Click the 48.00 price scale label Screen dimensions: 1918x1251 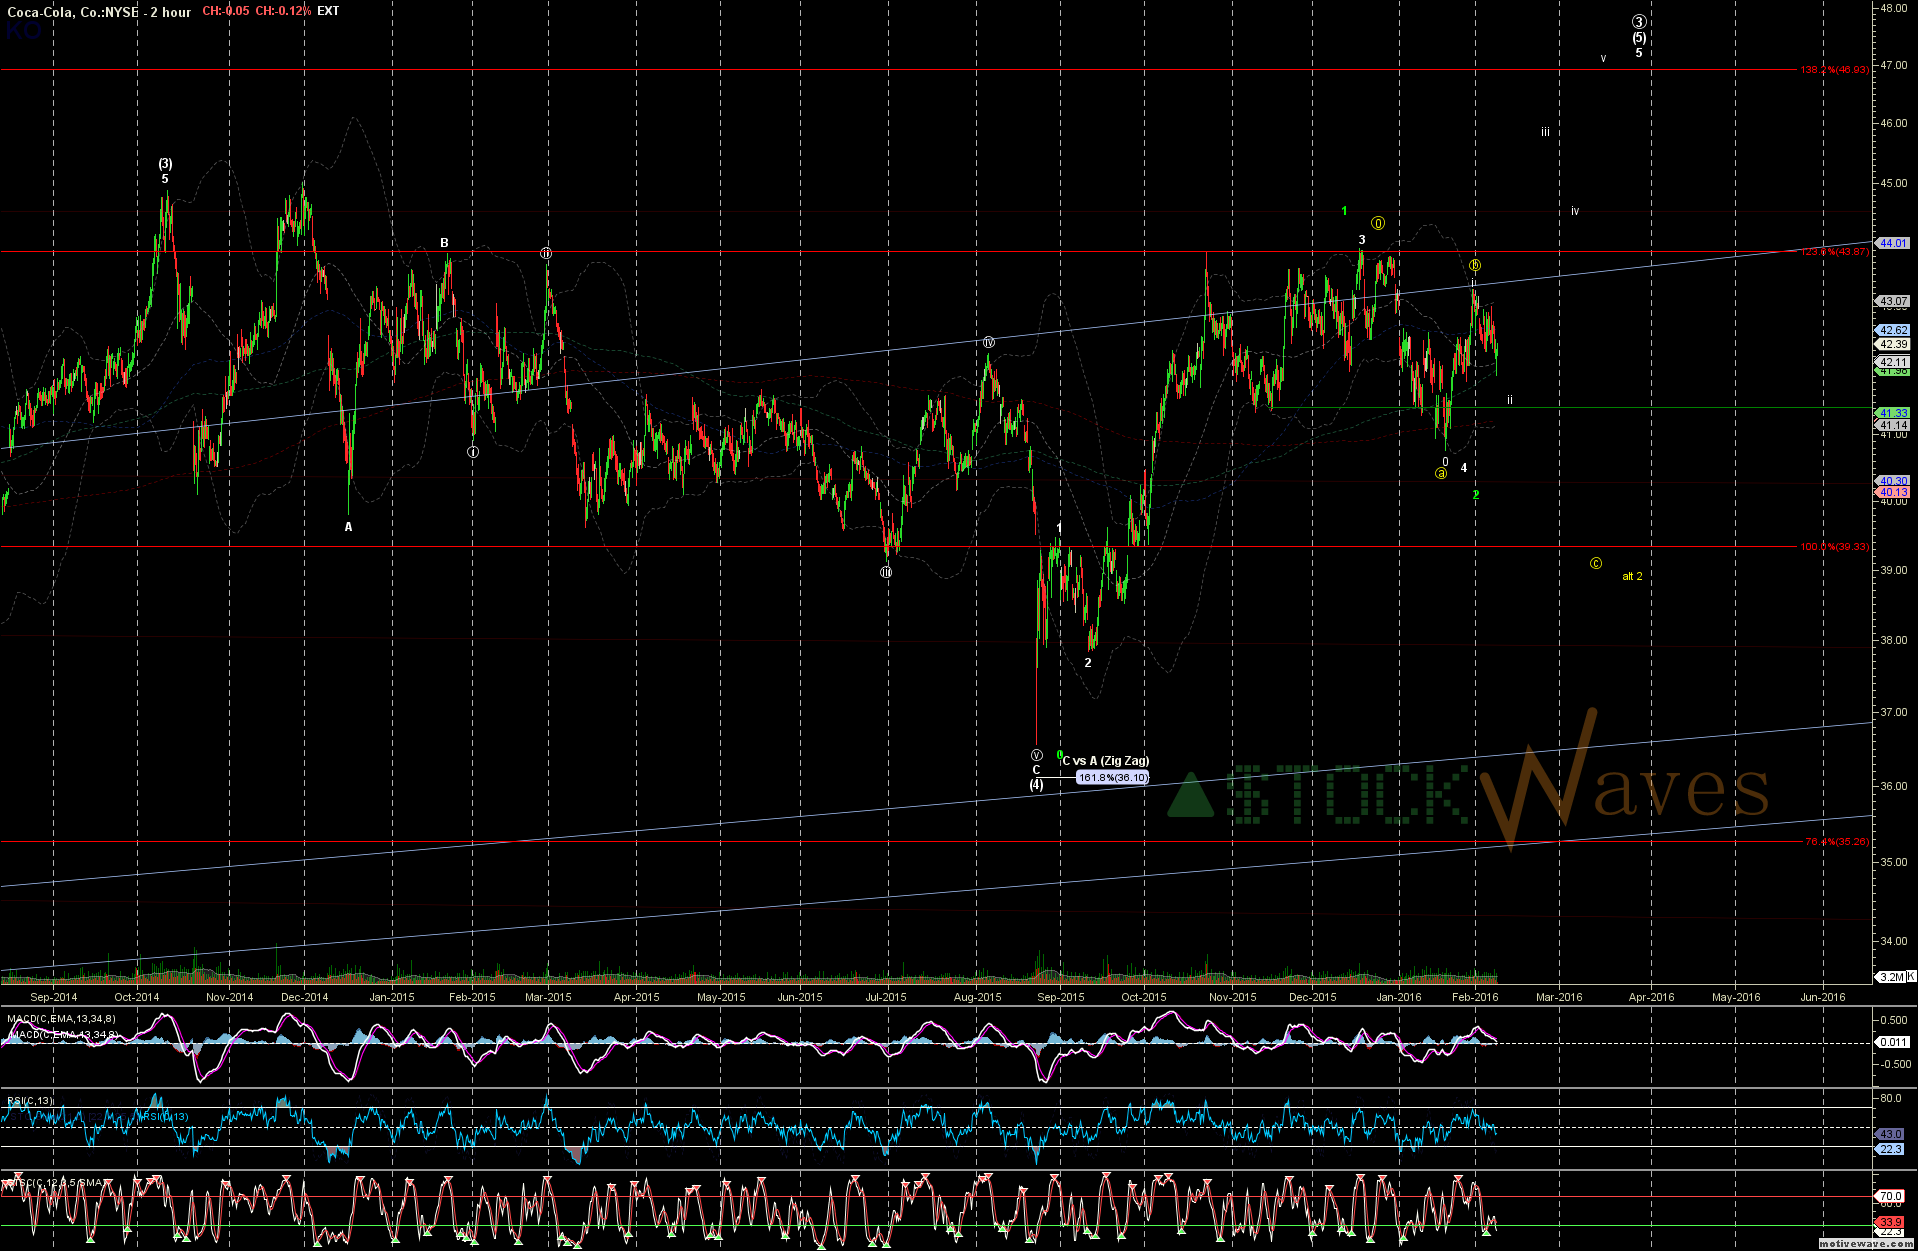click(x=1893, y=8)
